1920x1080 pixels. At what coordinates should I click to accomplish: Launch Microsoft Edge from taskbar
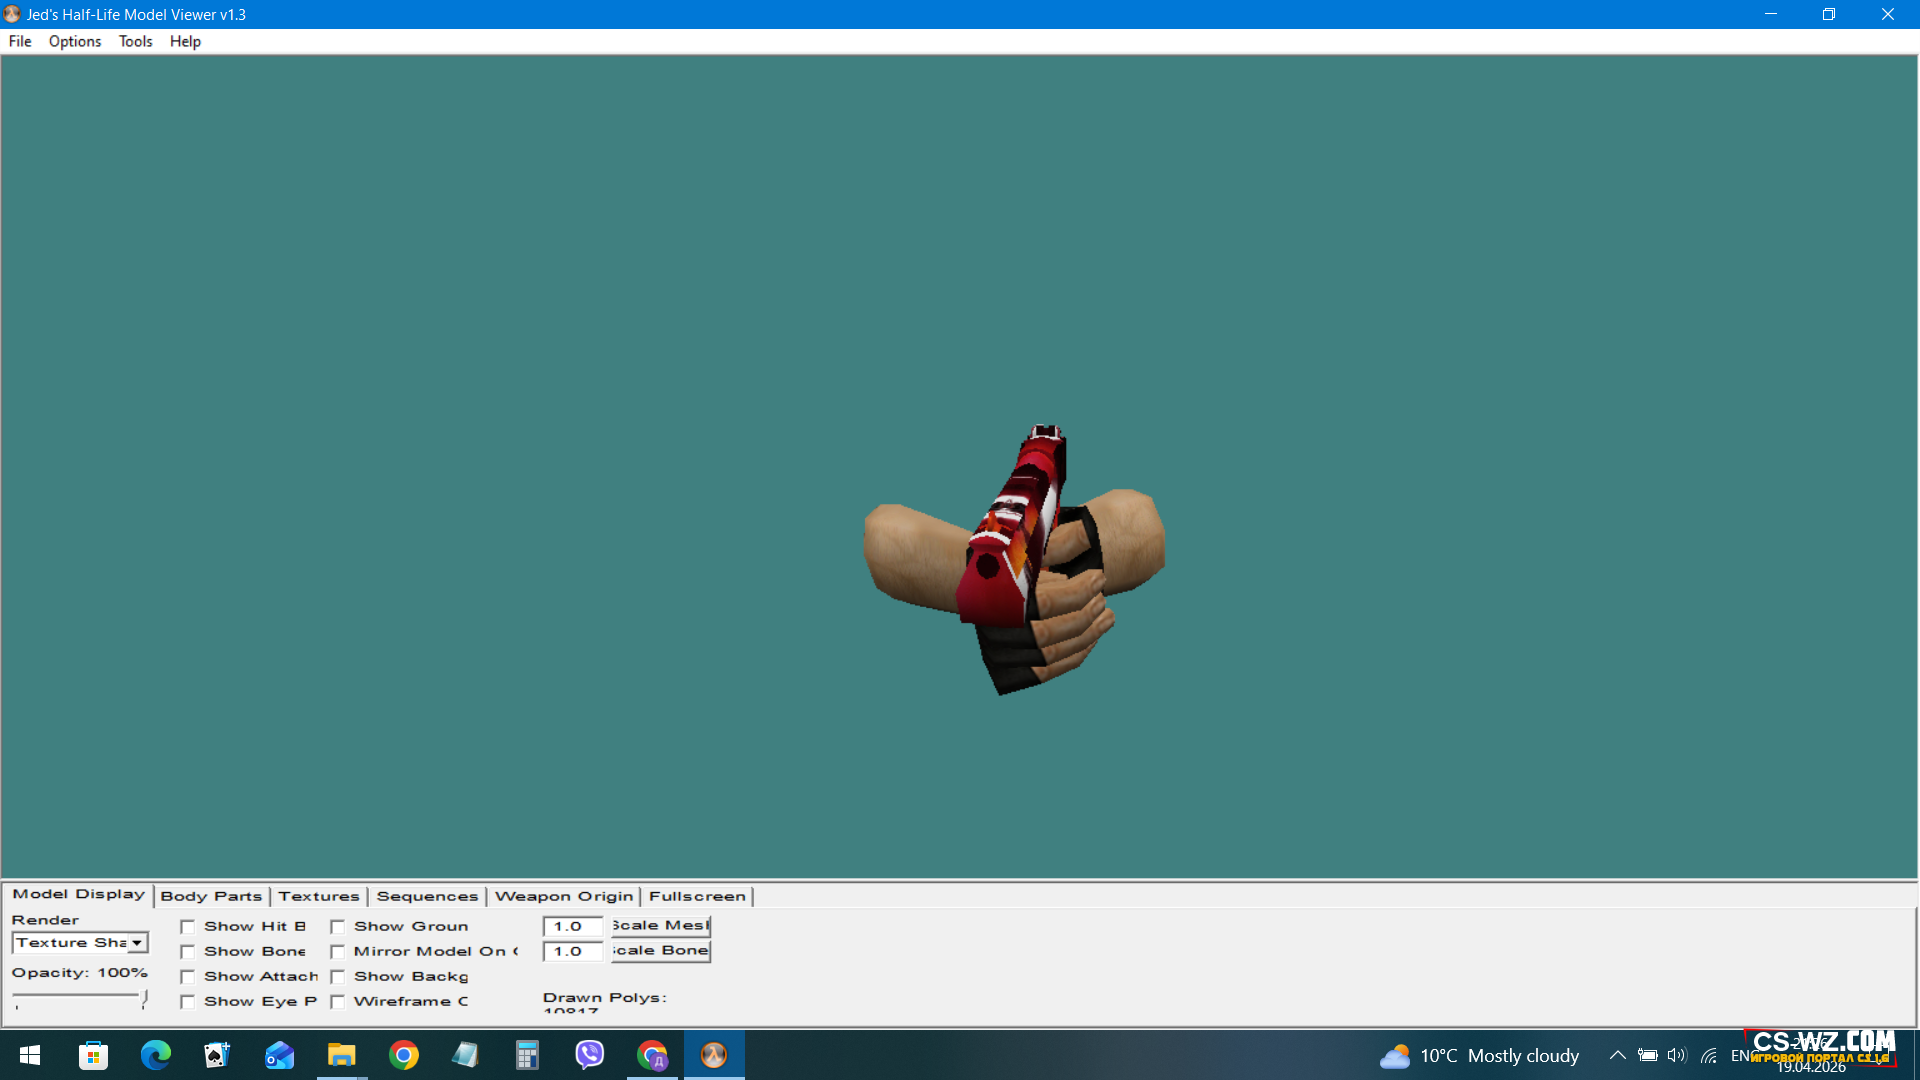pyautogui.click(x=155, y=1055)
